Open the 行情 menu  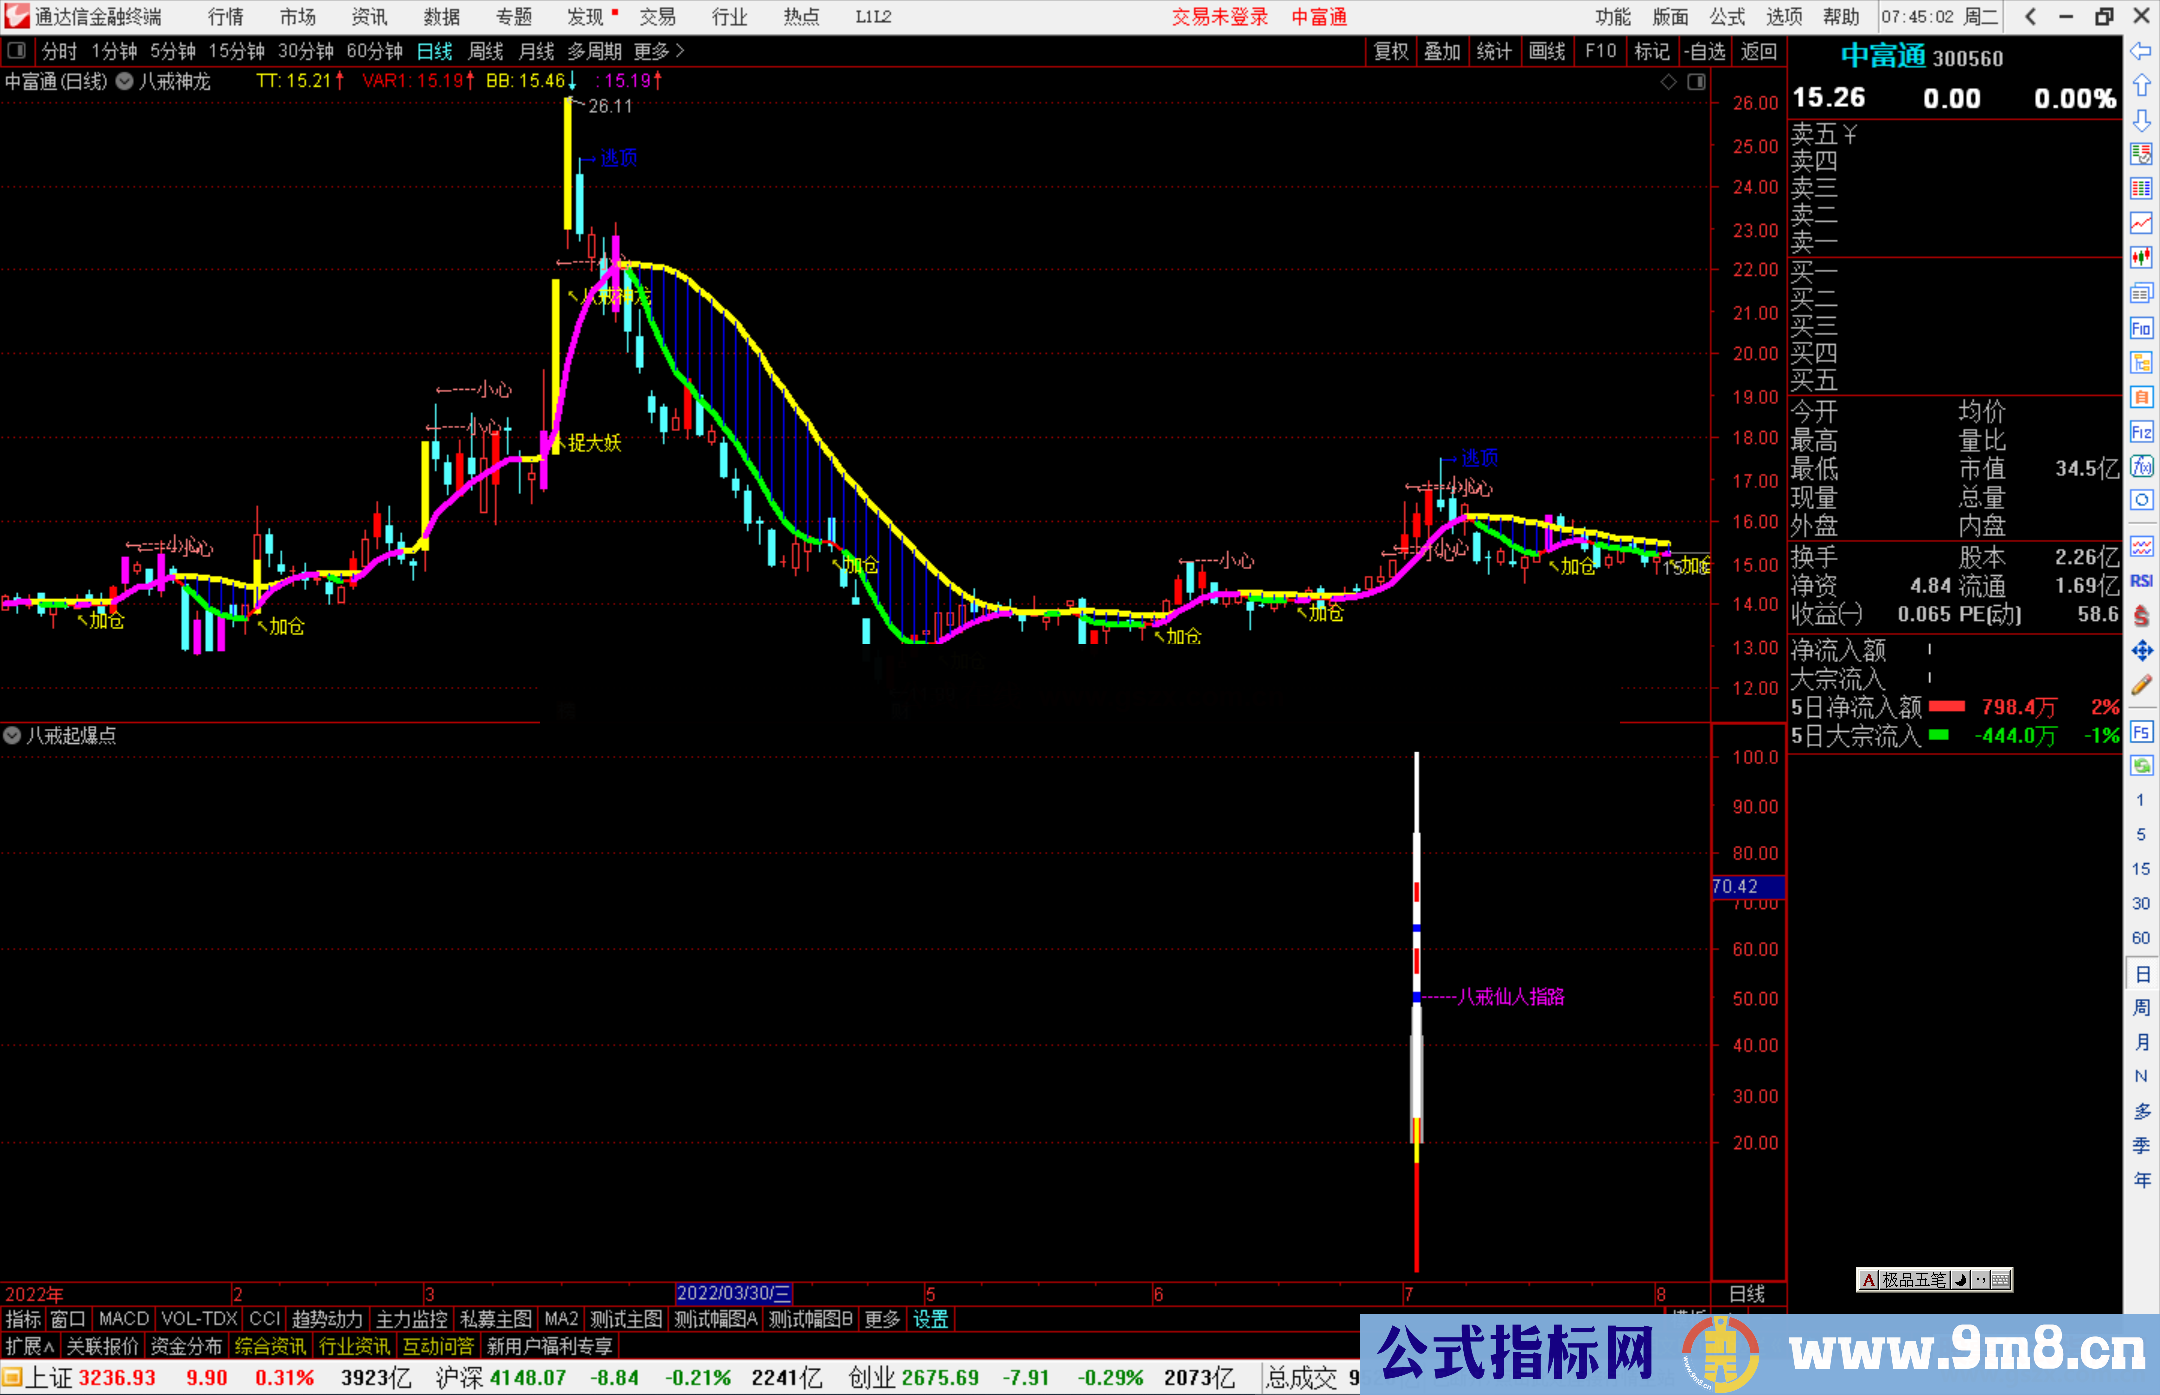pyautogui.click(x=226, y=17)
